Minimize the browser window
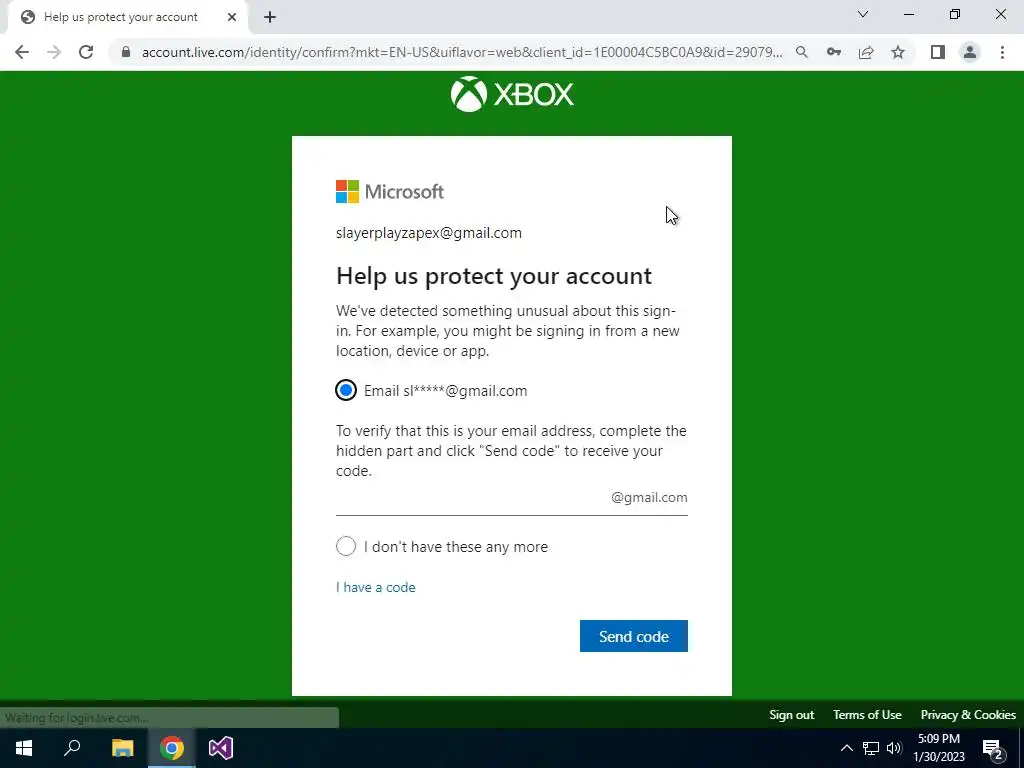The height and width of the screenshot is (768, 1024). coord(909,14)
